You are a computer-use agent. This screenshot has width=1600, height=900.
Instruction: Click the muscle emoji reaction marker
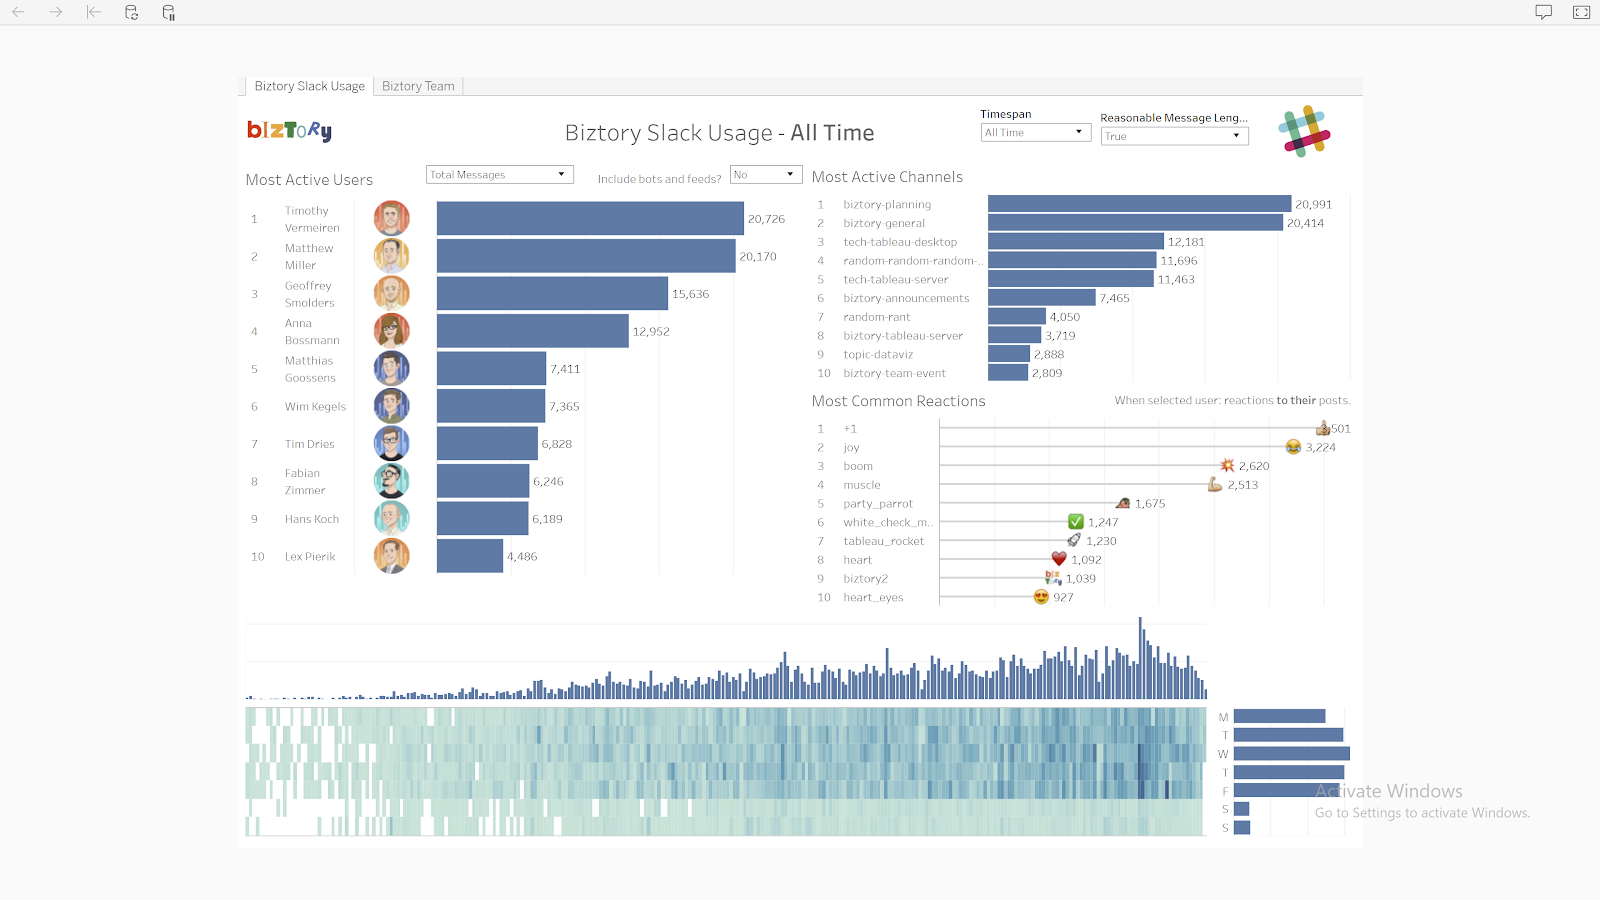1215,485
